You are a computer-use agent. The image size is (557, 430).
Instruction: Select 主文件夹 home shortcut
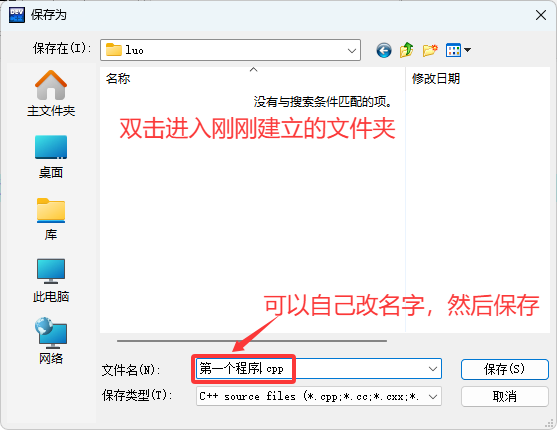[51, 93]
